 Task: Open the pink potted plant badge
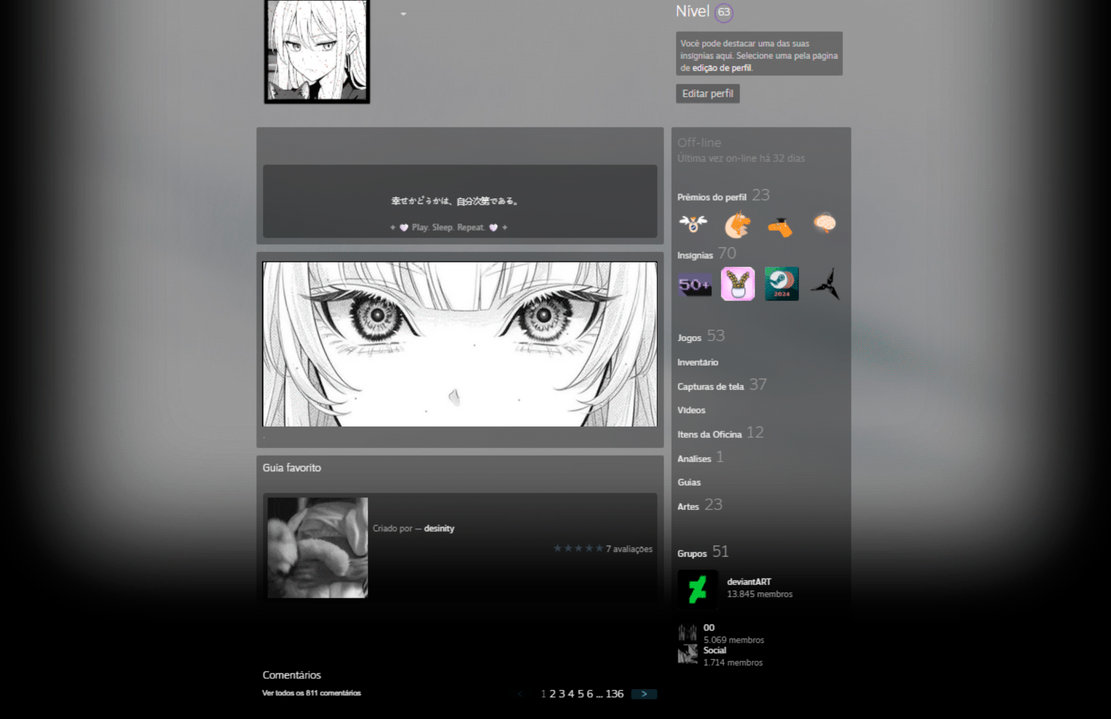pyautogui.click(x=738, y=284)
